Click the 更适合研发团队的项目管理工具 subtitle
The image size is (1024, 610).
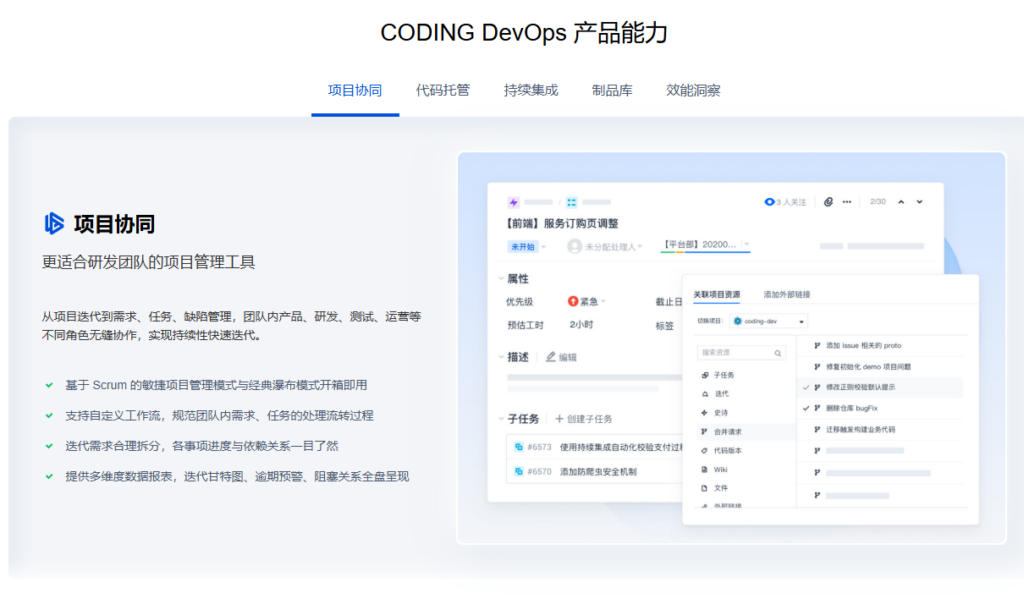click(x=149, y=262)
